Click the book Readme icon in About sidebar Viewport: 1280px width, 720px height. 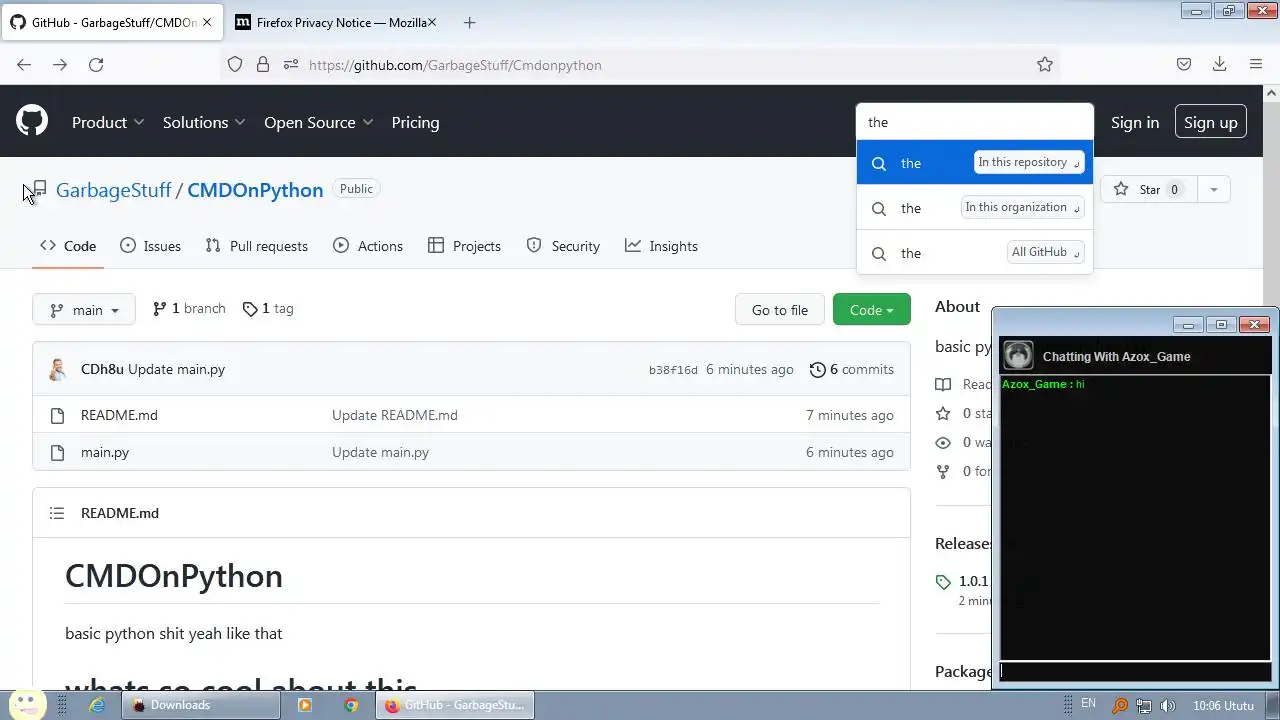943,384
